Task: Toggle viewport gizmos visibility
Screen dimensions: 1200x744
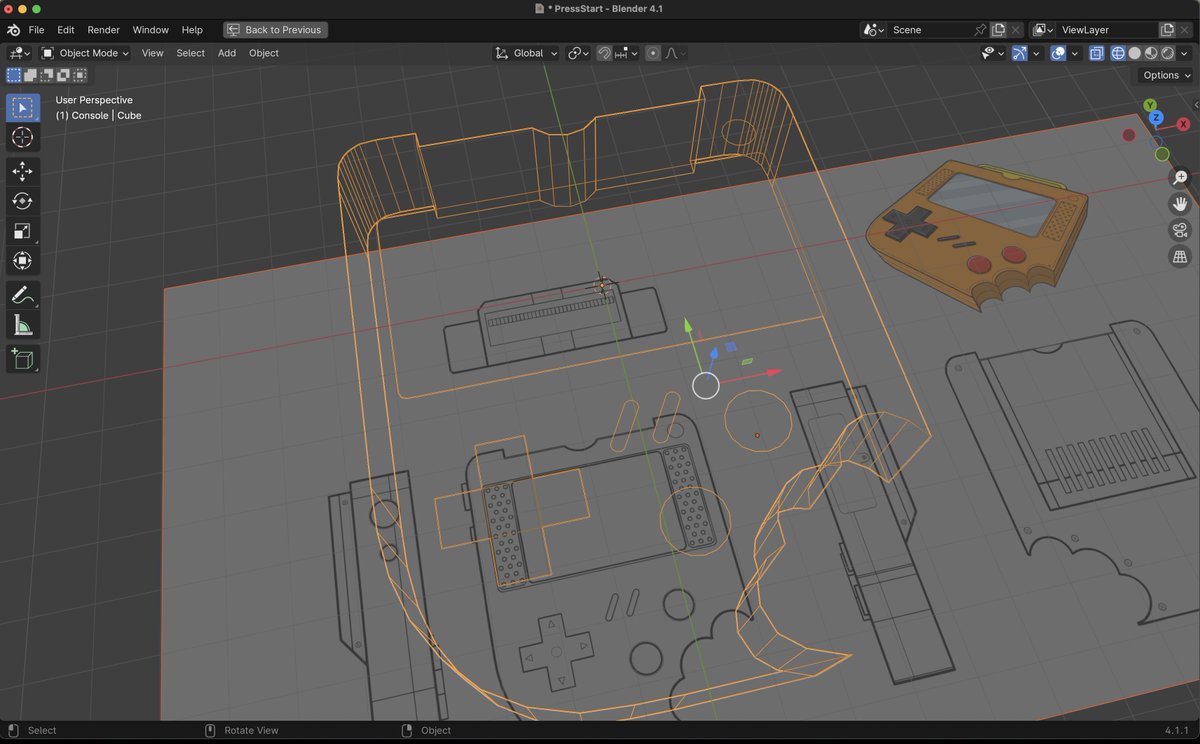Action: coord(1019,53)
